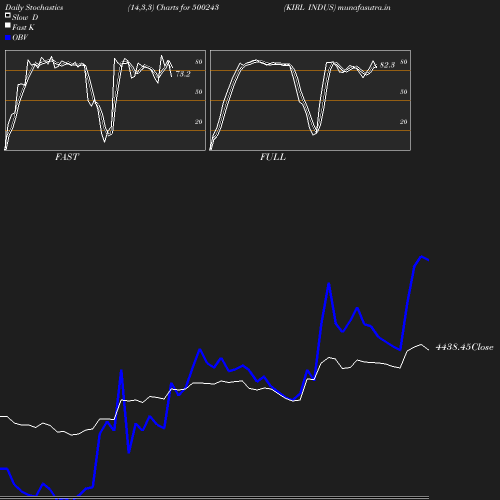
Task: Click the 82.3 value in FULL chart
Action: 387,65
